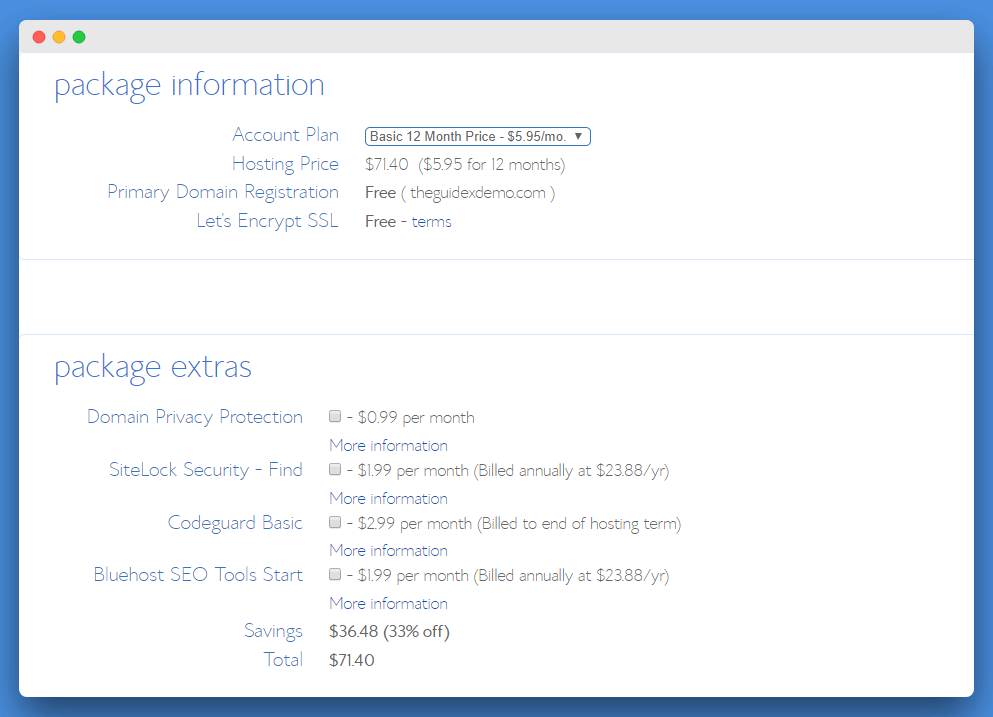Tick the SiteLock Security checkbox
Image resolution: width=993 pixels, height=717 pixels.
(x=335, y=470)
